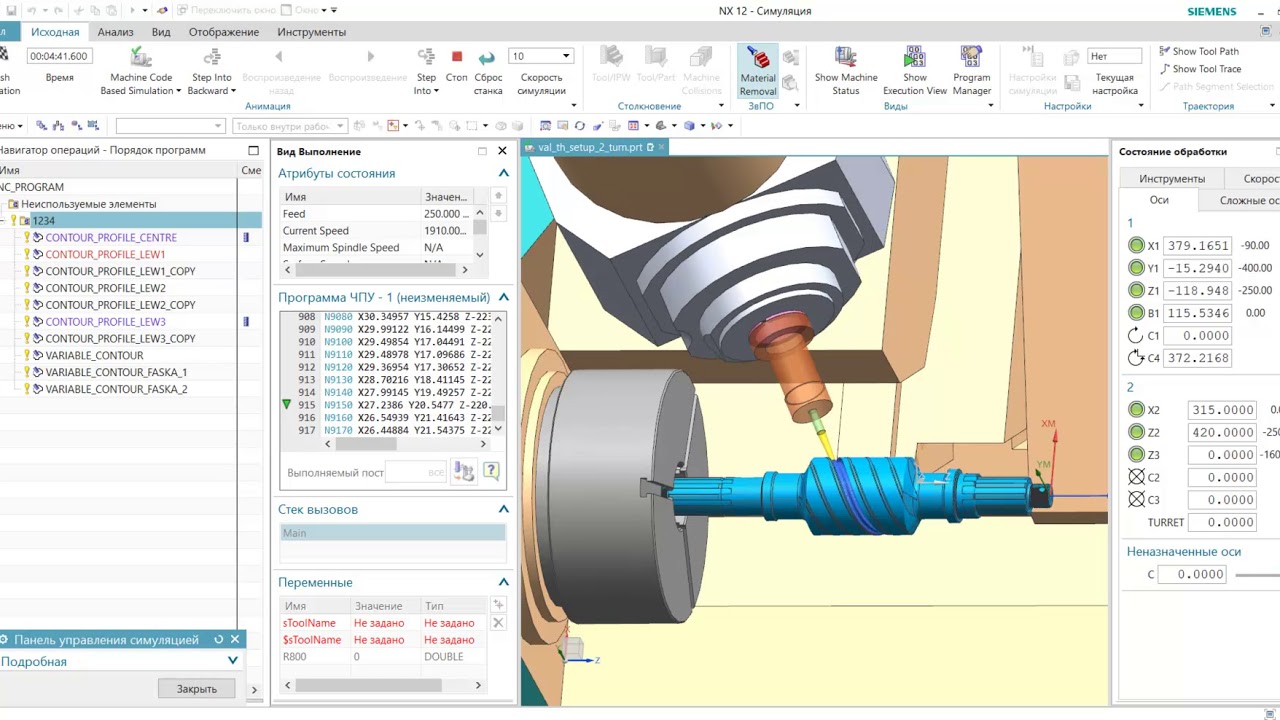The height and width of the screenshot is (720, 1280).
Task: Expand the Подробная section chevron
Action: pos(233,661)
